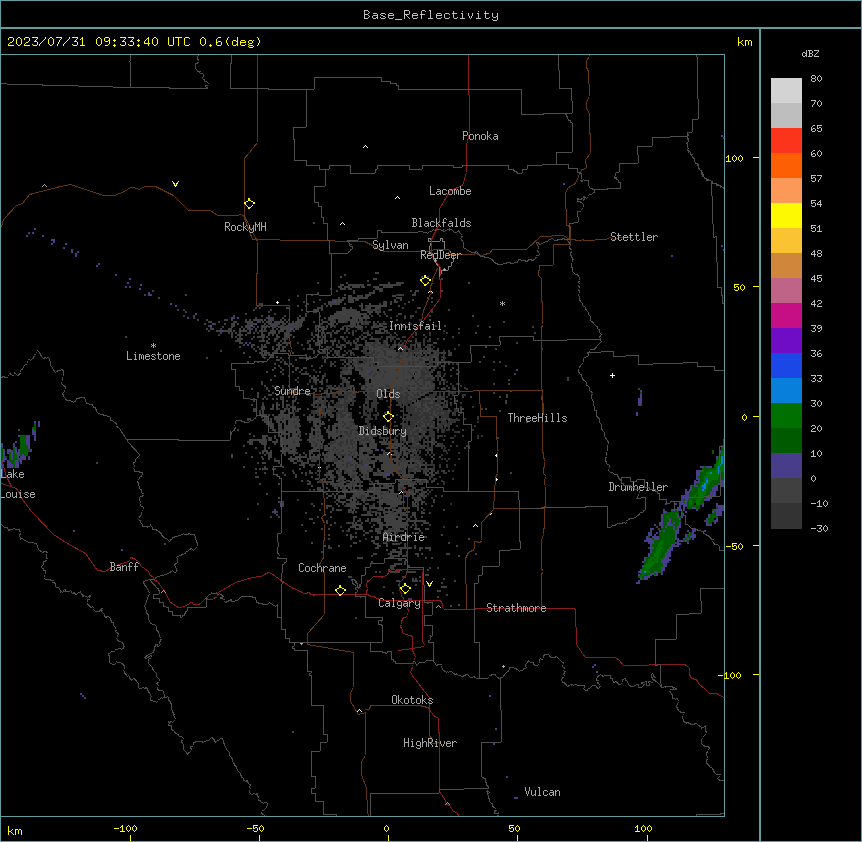Click the Blackfalds label

(441, 223)
